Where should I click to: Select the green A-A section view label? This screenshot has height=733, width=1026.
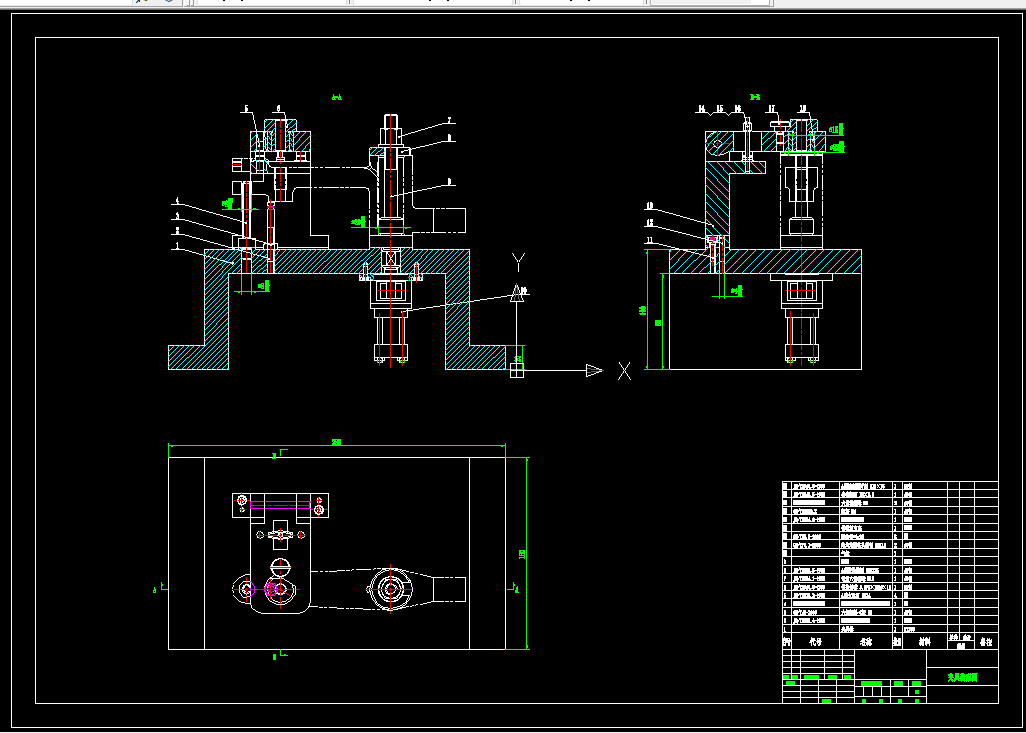coord(337,98)
